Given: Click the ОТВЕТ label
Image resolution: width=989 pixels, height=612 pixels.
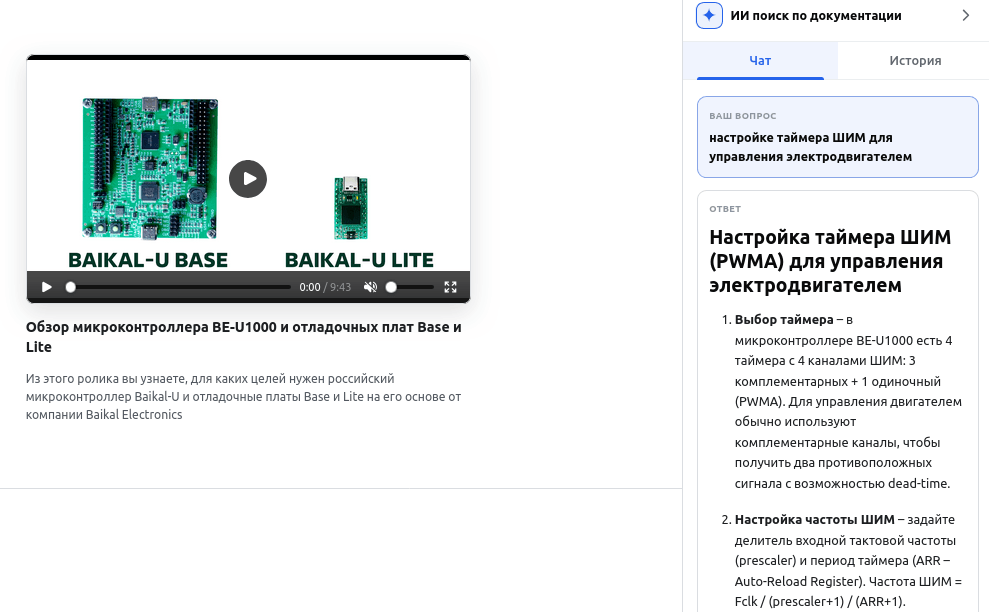Looking at the screenshot, I should pyautogui.click(x=725, y=209).
